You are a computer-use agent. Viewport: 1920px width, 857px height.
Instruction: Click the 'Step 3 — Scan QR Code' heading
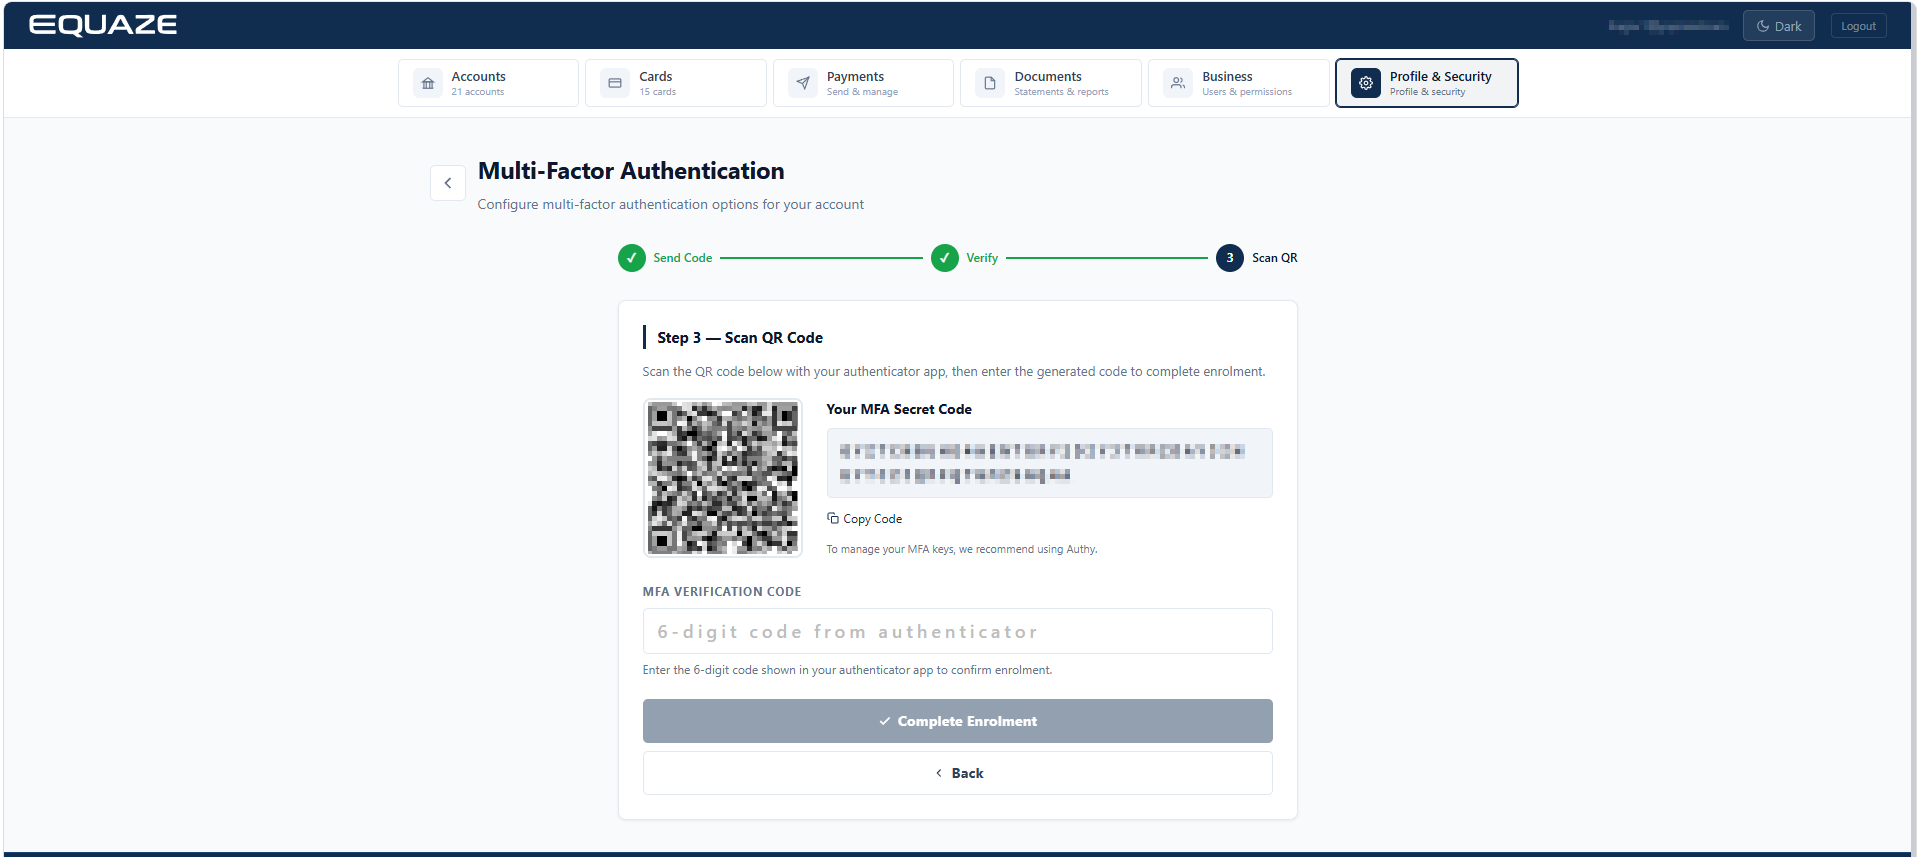[x=740, y=338]
